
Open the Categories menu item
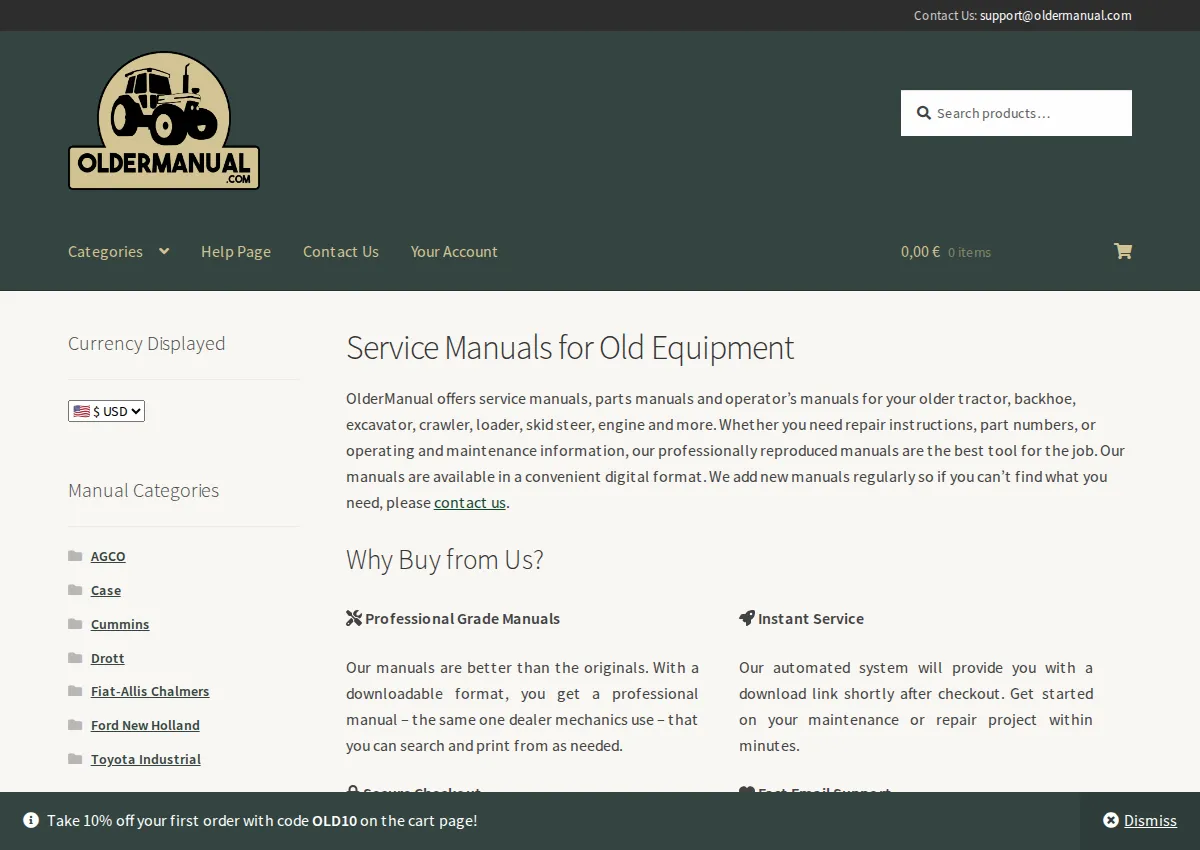(105, 251)
